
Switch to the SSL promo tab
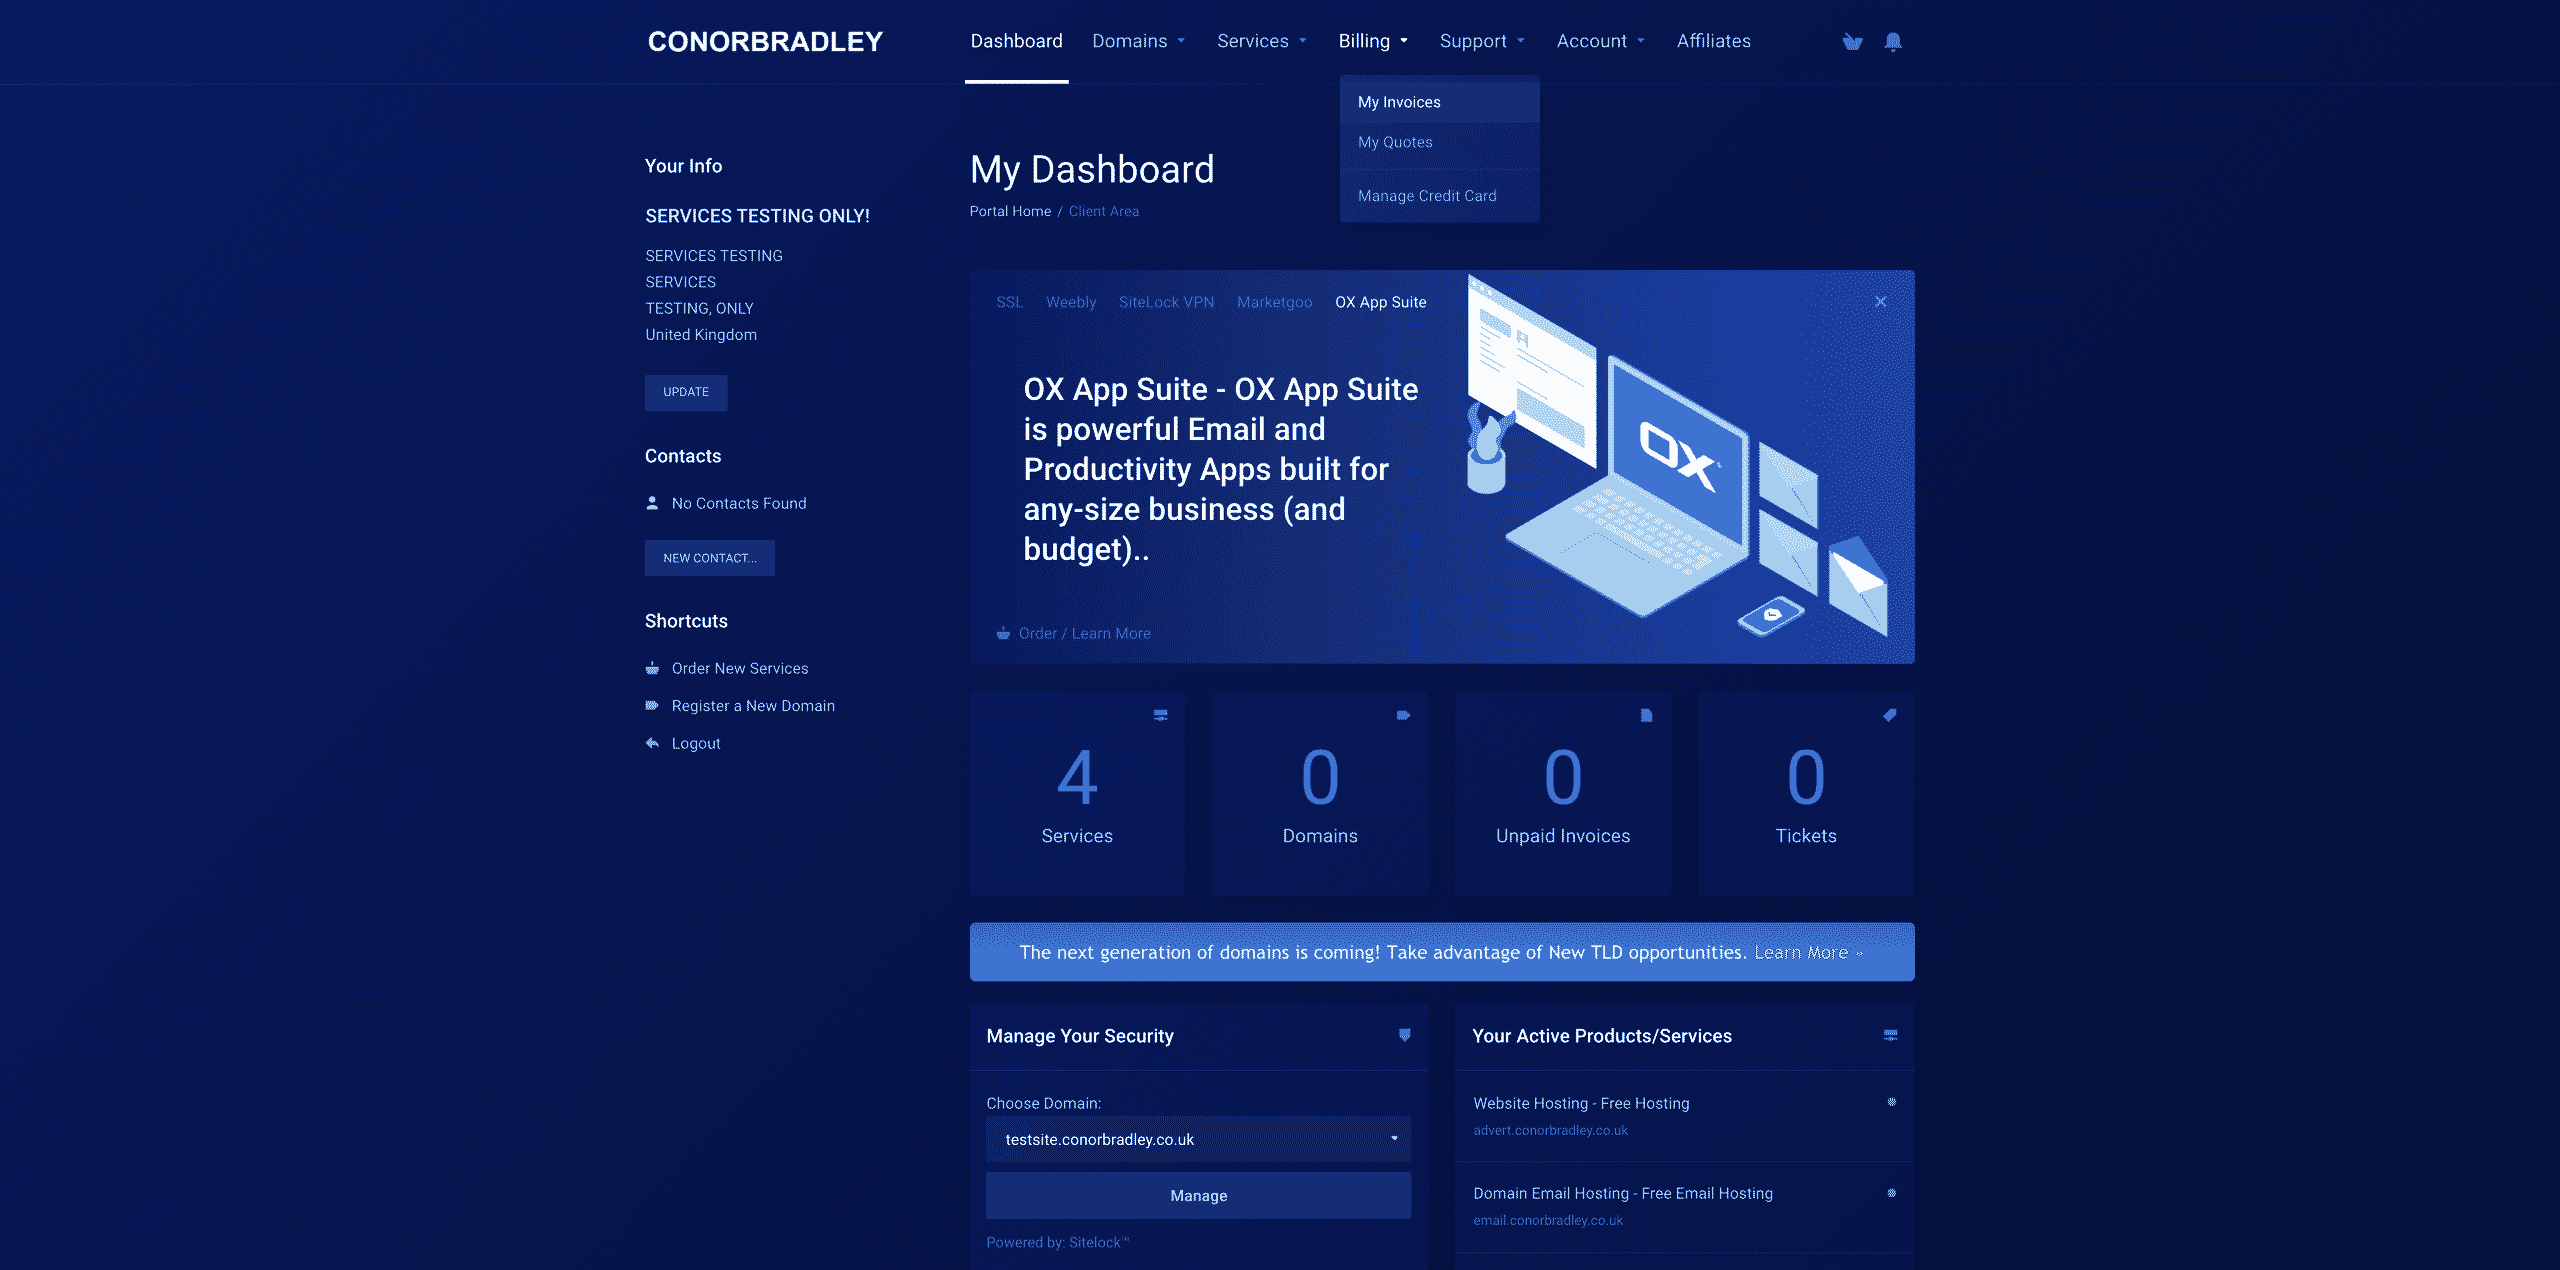point(1009,302)
